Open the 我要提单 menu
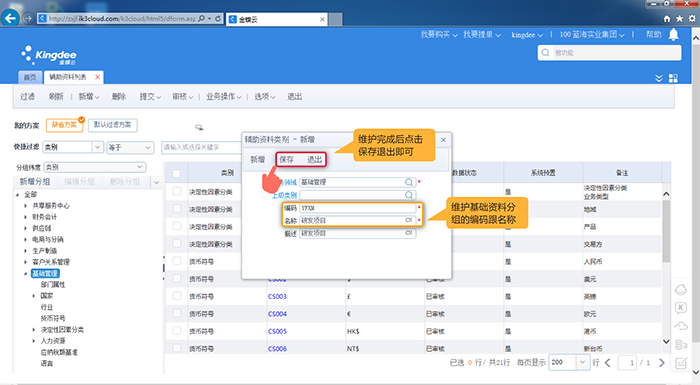This screenshot has height=385, width=700. [x=482, y=34]
